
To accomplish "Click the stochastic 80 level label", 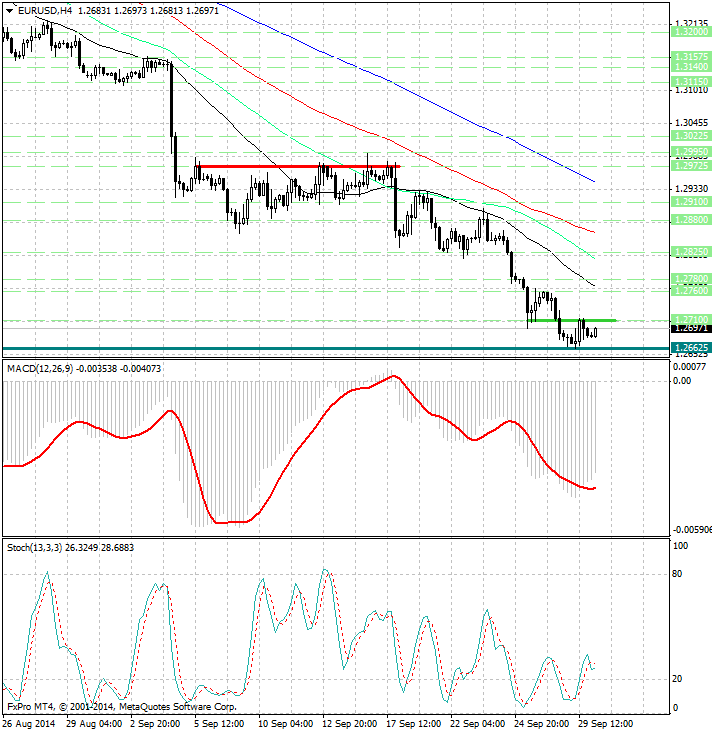I will click(677, 574).
